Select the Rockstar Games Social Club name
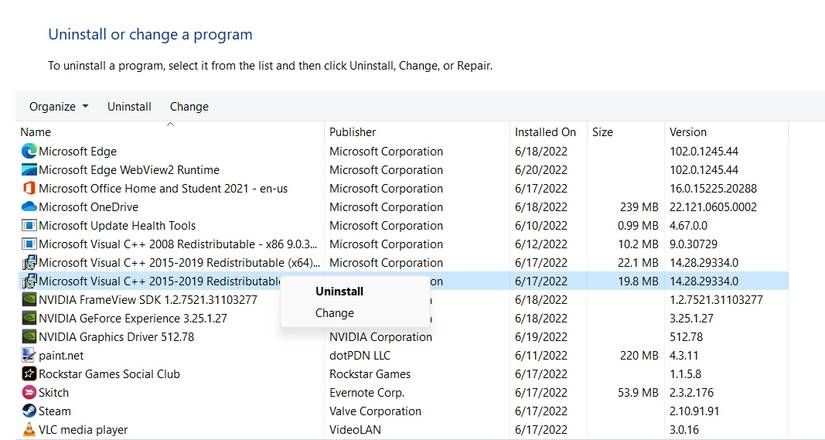 pyautogui.click(x=109, y=374)
